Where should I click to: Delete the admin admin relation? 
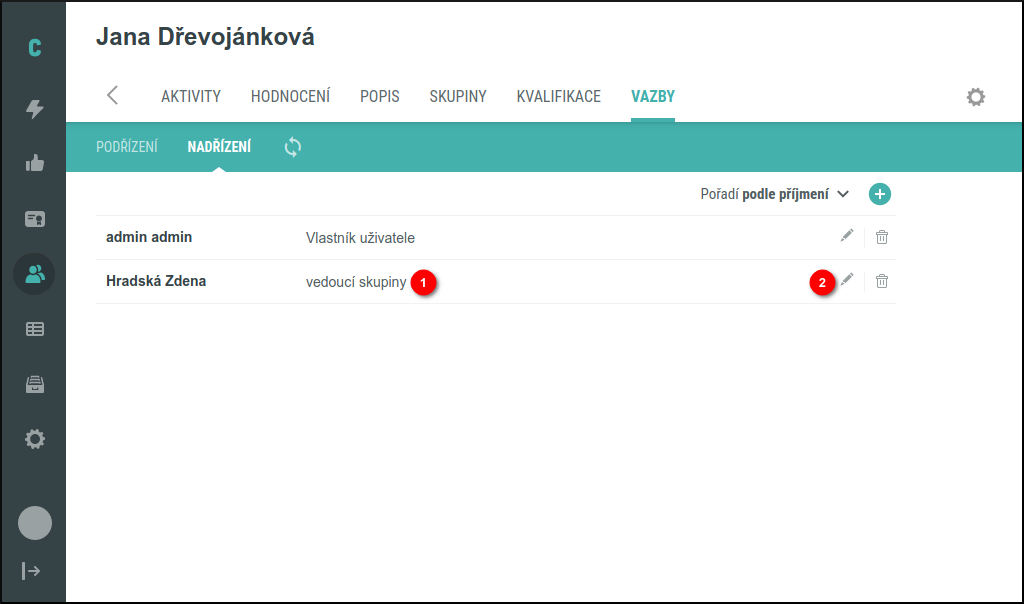coord(882,237)
